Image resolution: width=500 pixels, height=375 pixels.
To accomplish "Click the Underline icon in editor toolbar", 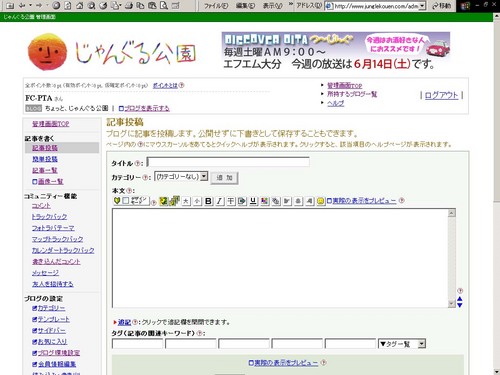I will point(253,201).
